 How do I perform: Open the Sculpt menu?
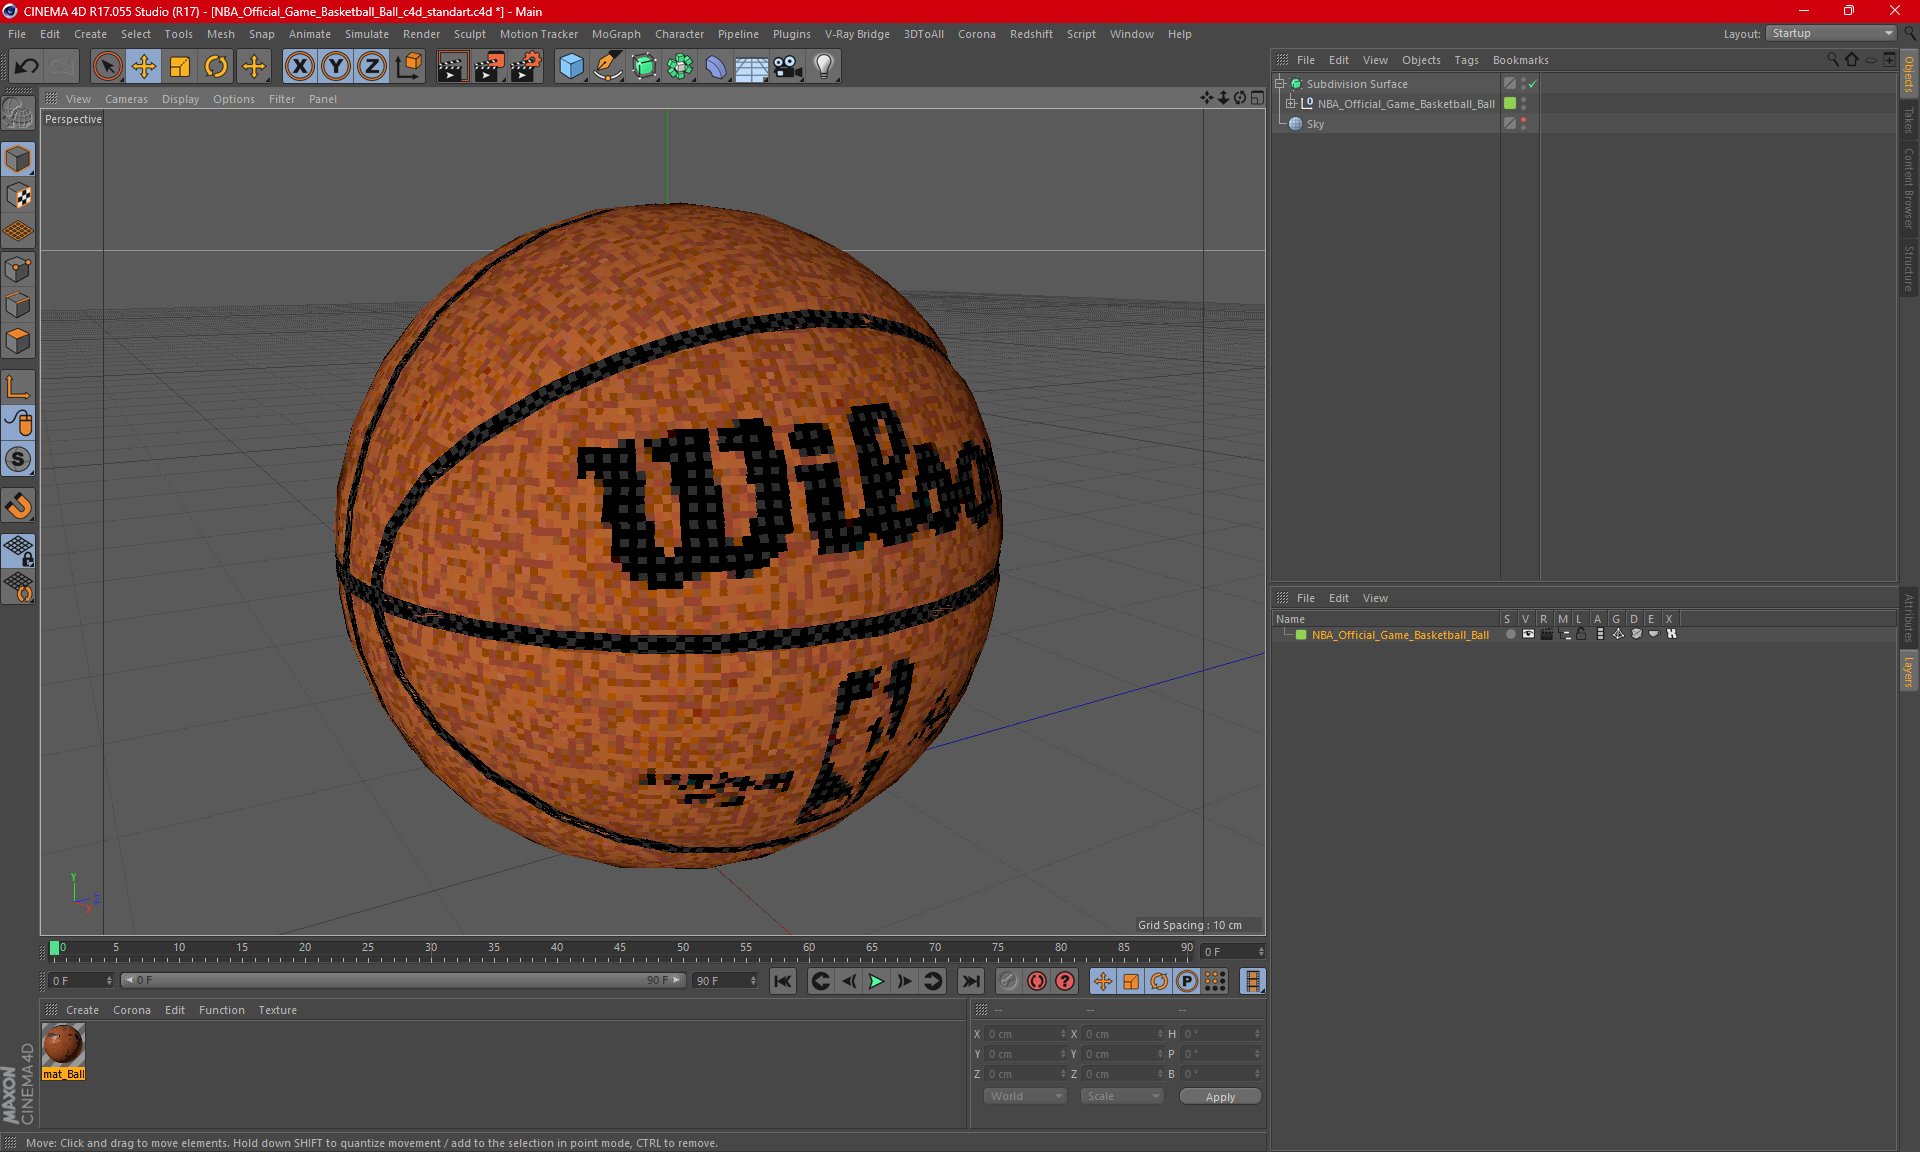469,34
